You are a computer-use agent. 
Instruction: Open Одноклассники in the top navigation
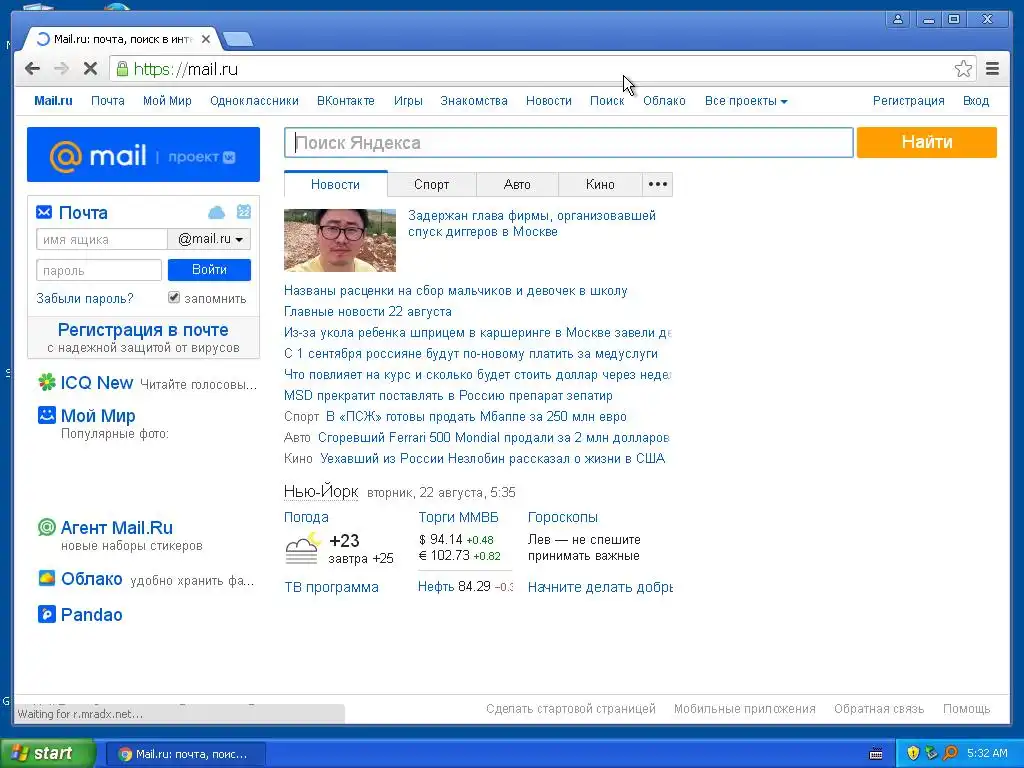click(x=254, y=101)
